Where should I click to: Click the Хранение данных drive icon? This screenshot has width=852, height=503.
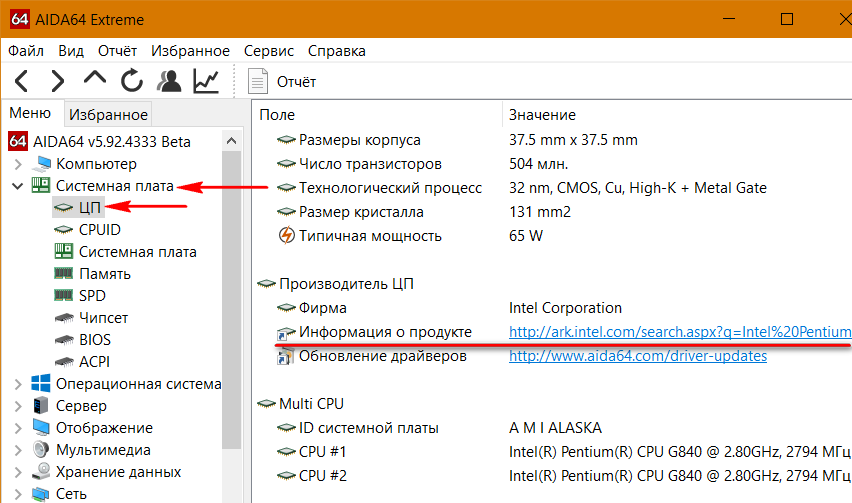(x=41, y=471)
